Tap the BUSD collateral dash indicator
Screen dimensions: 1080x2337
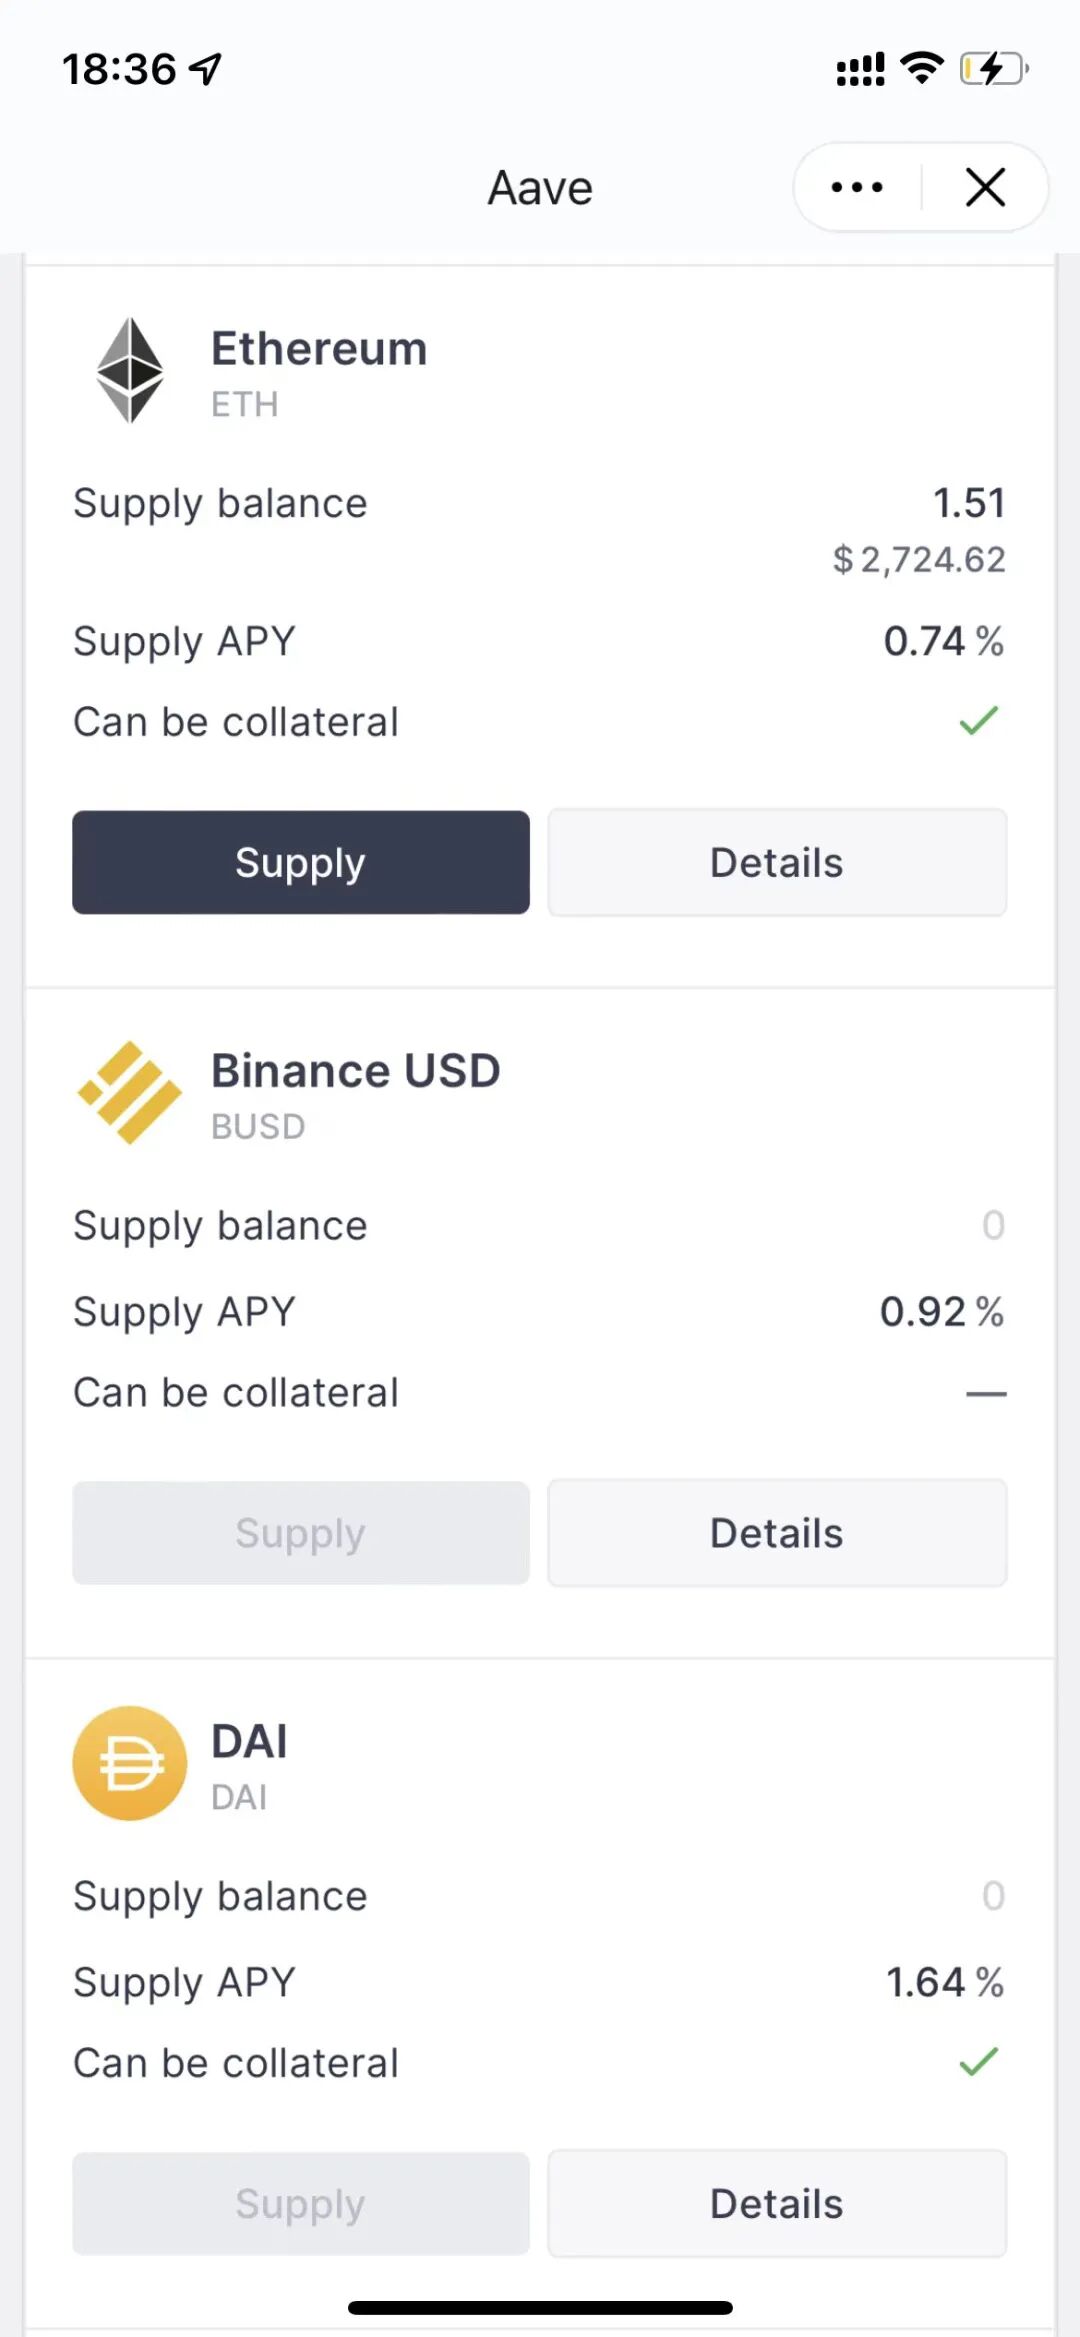[986, 1393]
